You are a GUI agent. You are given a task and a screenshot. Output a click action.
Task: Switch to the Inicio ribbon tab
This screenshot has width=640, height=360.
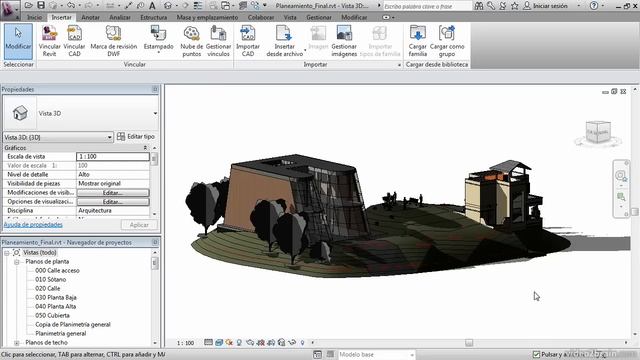[34, 17]
